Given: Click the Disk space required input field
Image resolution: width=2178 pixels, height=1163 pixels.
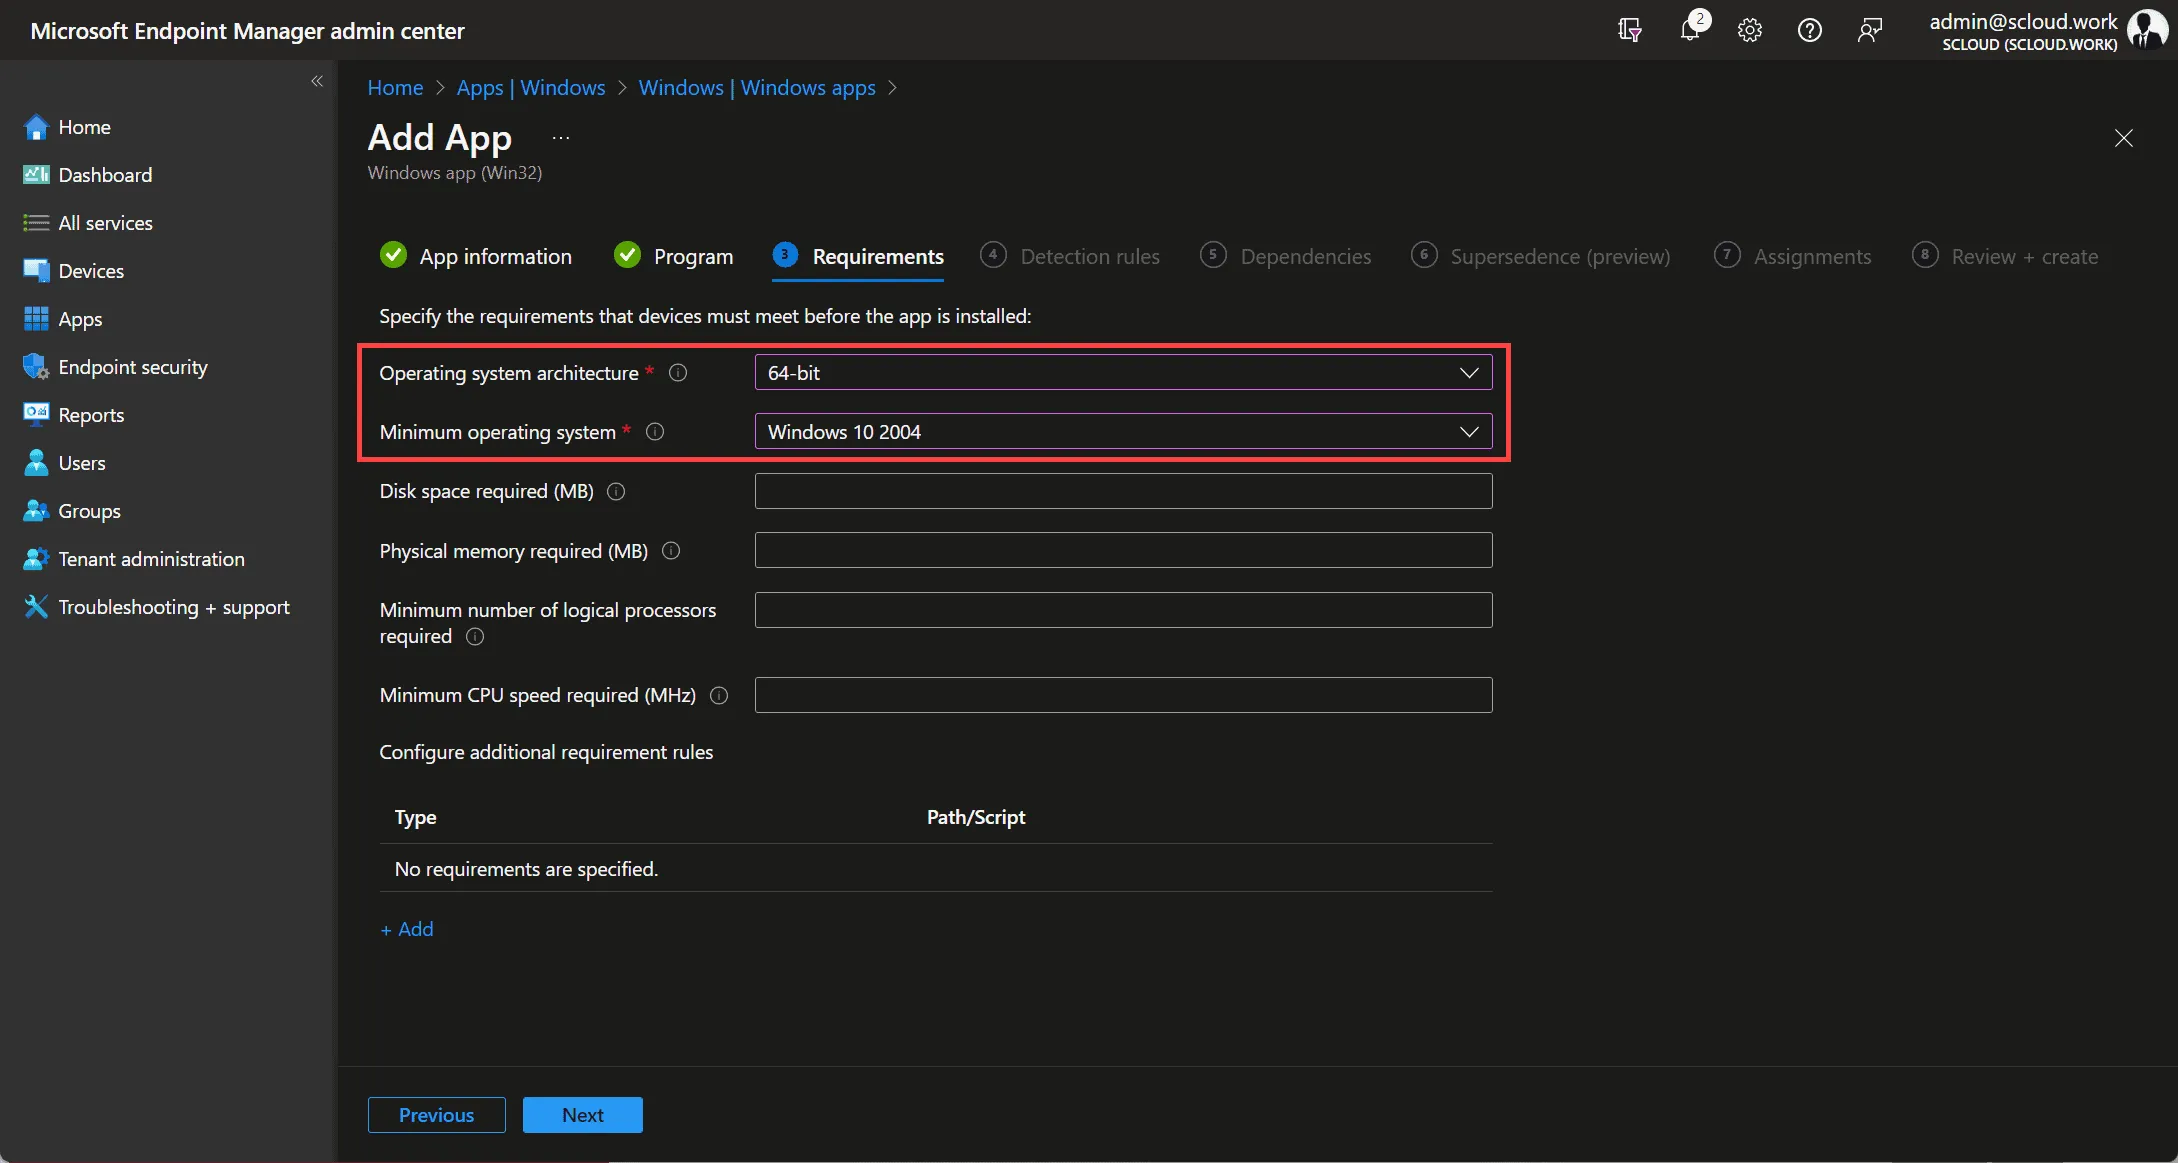Looking at the screenshot, I should (1123, 491).
